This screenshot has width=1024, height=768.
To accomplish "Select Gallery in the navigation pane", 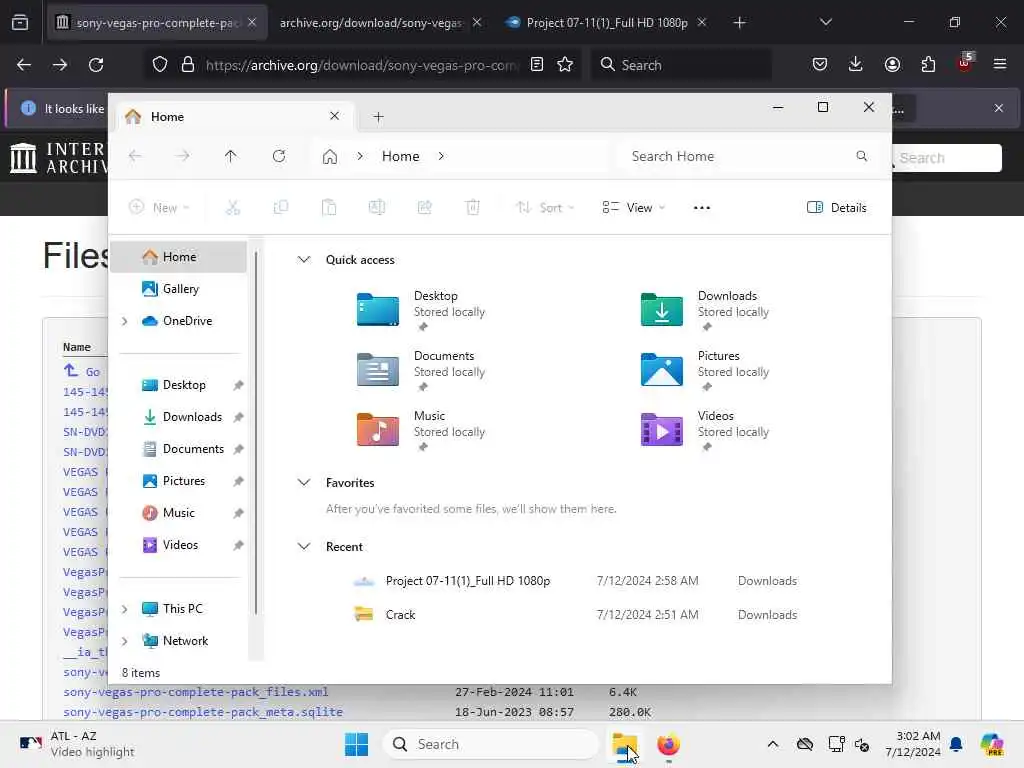I will (x=180, y=289).
